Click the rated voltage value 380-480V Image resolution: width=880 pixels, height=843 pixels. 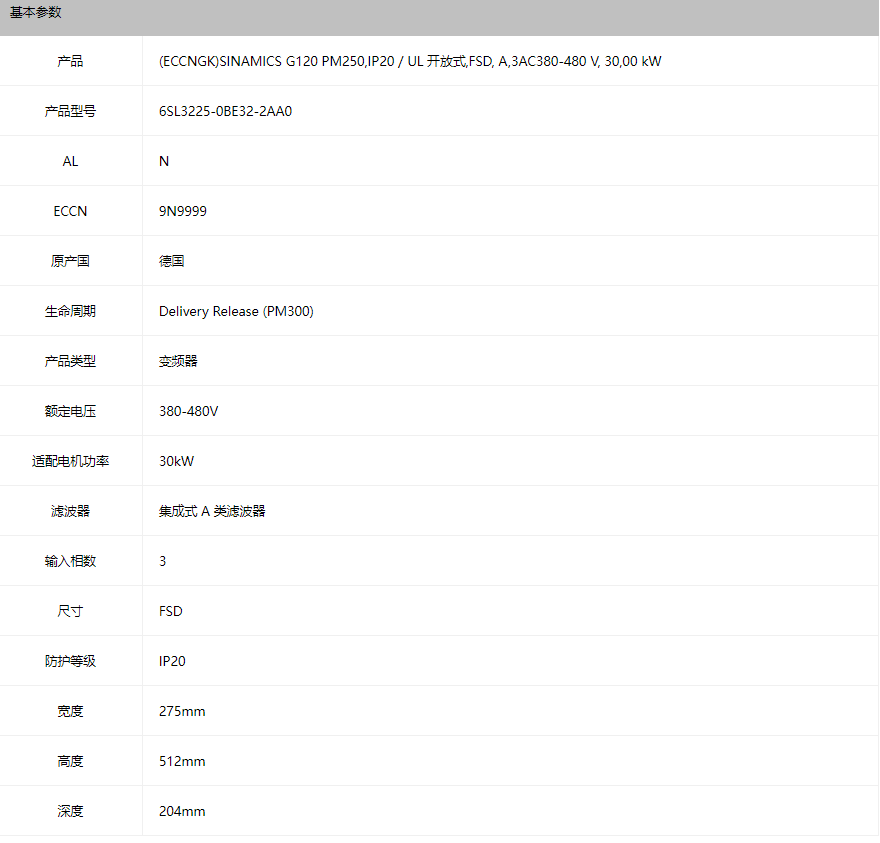click(189, 411)
